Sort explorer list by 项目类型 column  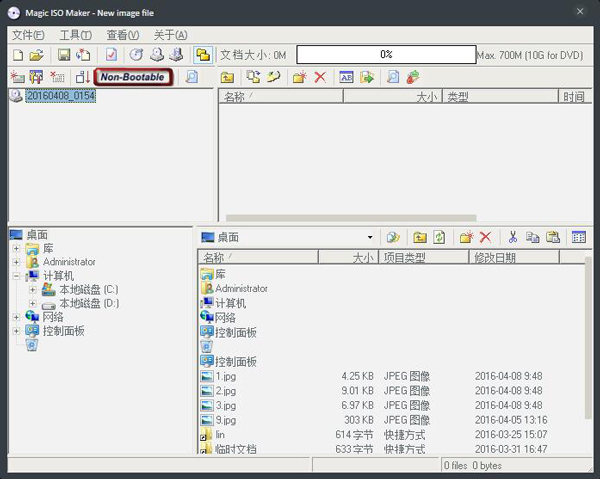[x=424, y=258]
